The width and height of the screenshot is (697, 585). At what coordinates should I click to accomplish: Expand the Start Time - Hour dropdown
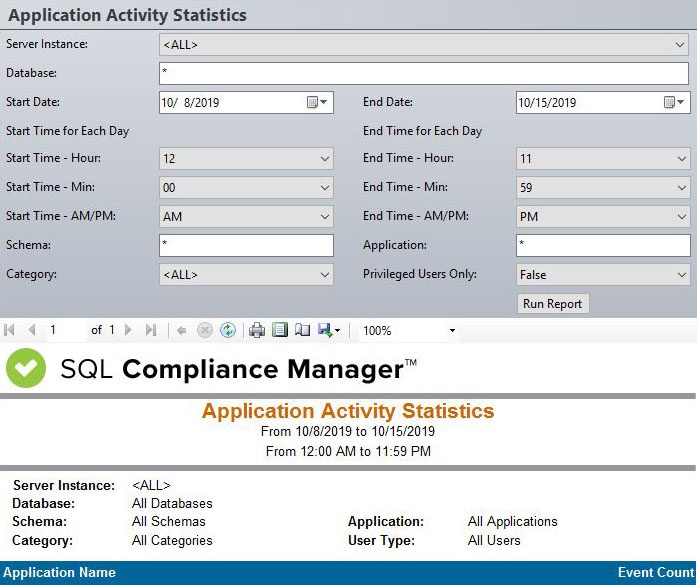(246, 159)
